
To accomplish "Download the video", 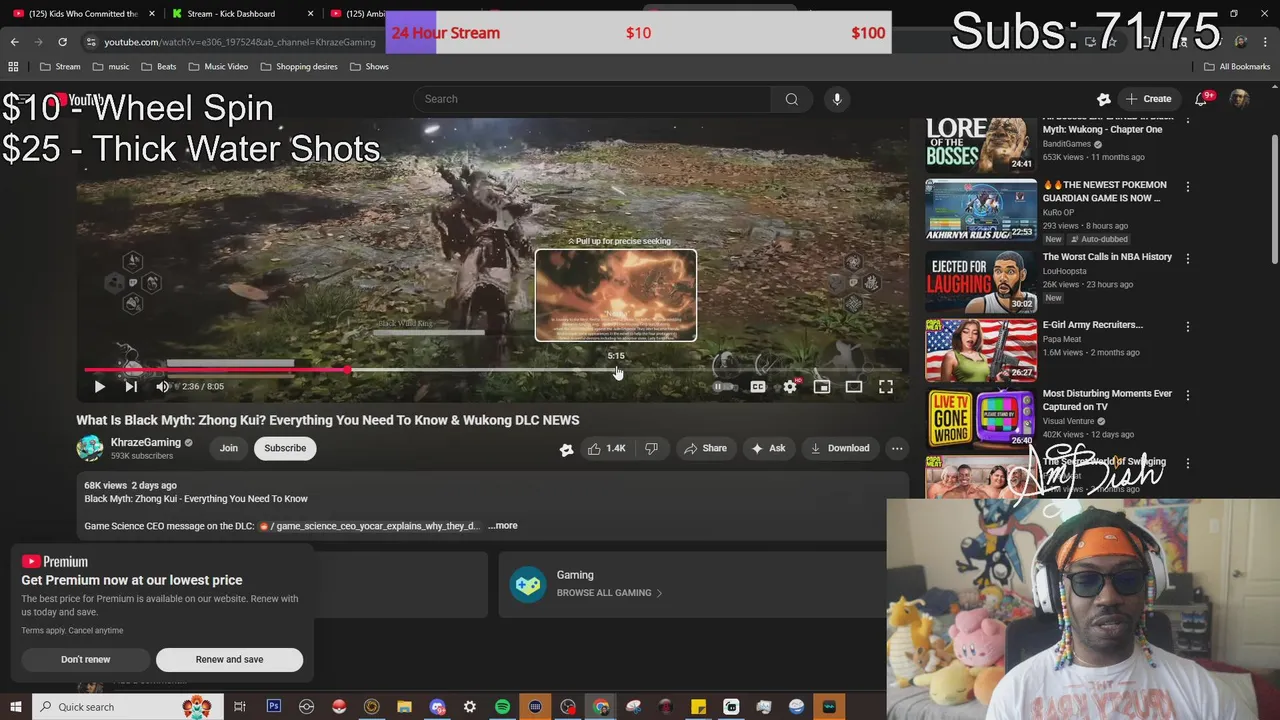I will [839, 448].
